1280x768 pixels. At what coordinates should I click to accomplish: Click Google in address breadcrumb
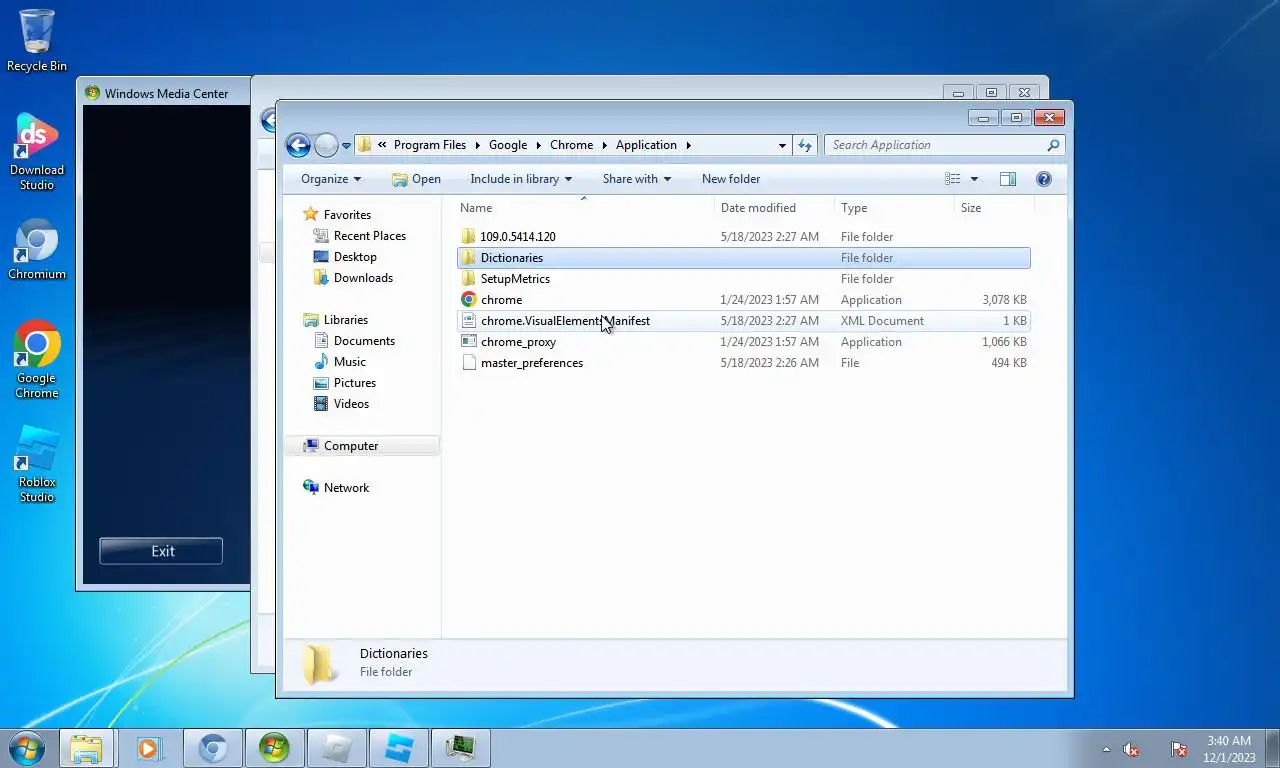[x=508, y=145]
